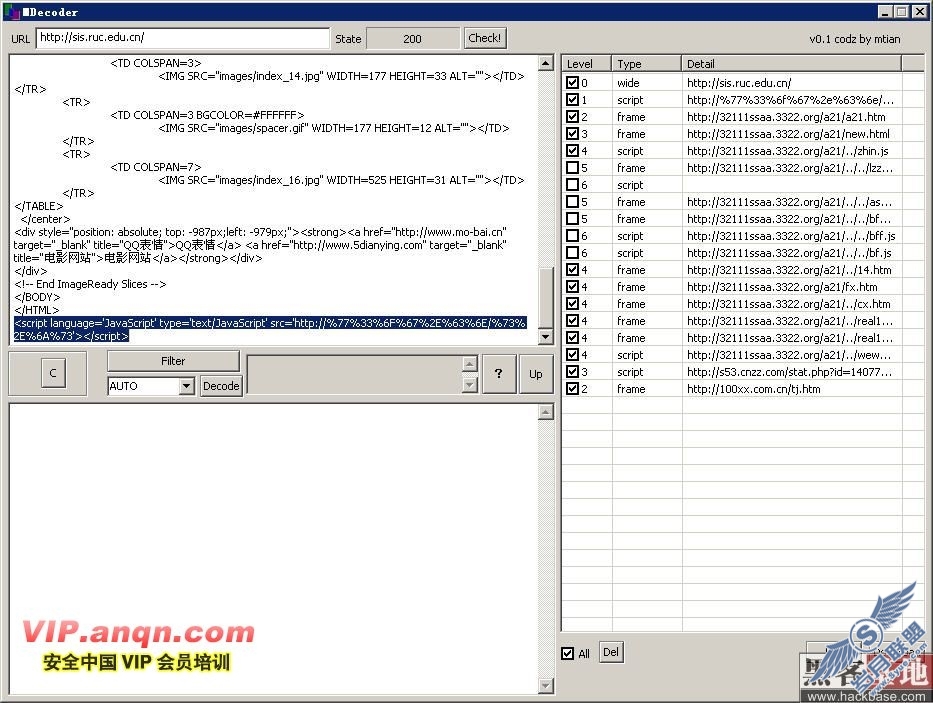Viewport: 933px width, 703px height.
Task: Uncheck the 14.htm frame row checkbox
Action: point(572,270)
